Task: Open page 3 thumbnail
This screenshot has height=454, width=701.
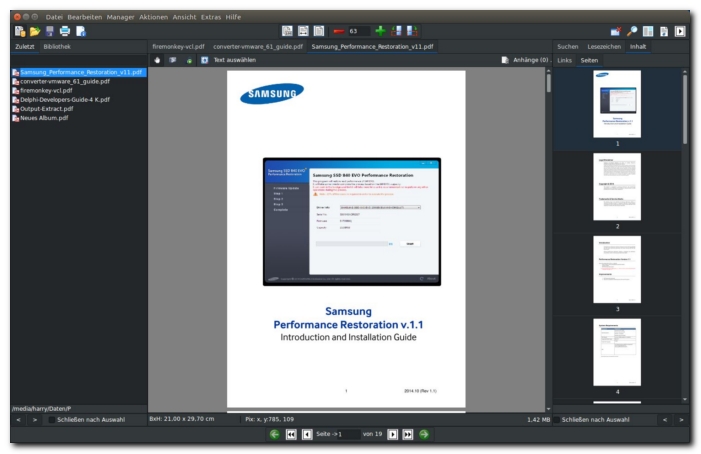Action: pos(617,269)
